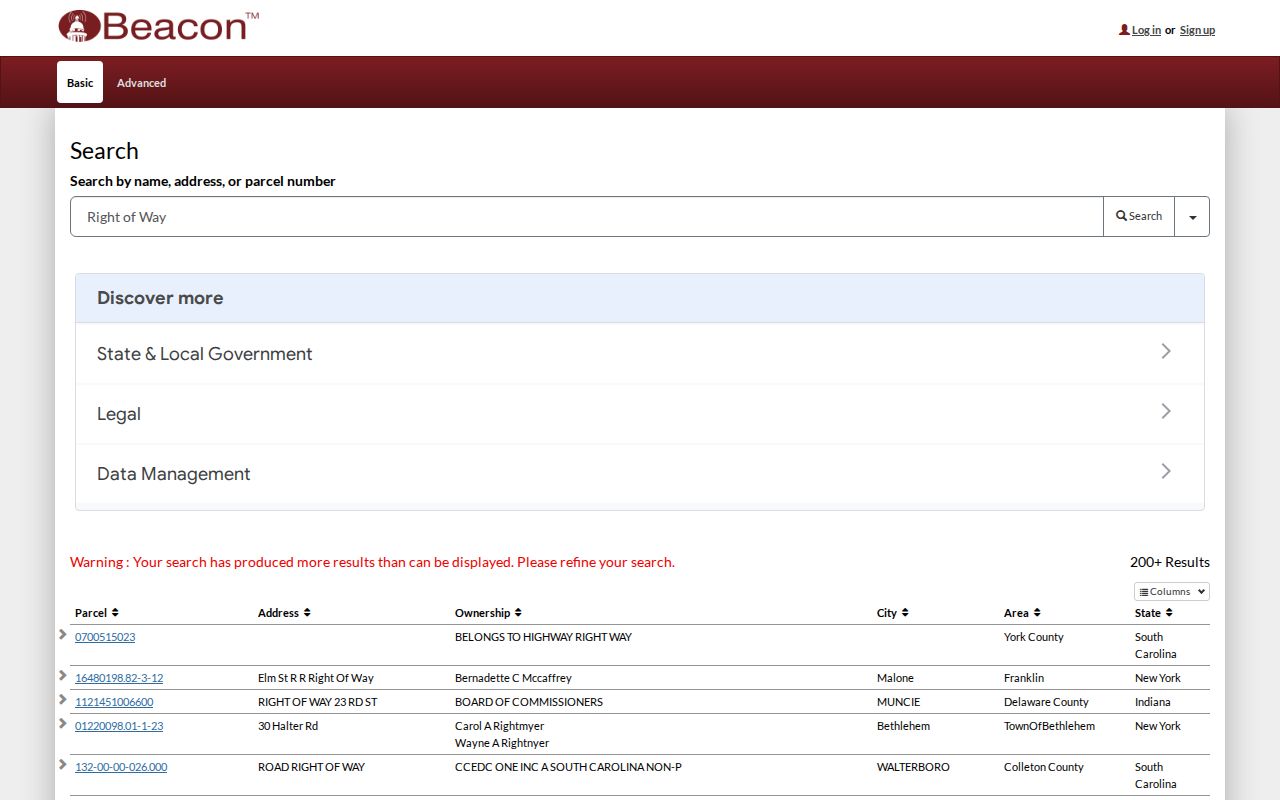Click the 'WALTERBORO' city cell
The height and width of the screenshot is (800, 1280).
(913, 767)
